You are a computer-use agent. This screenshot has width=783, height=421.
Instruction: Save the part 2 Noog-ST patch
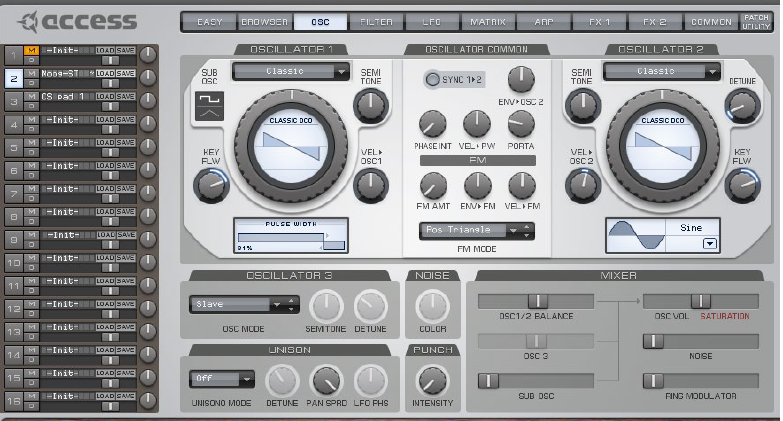(126, 73)
